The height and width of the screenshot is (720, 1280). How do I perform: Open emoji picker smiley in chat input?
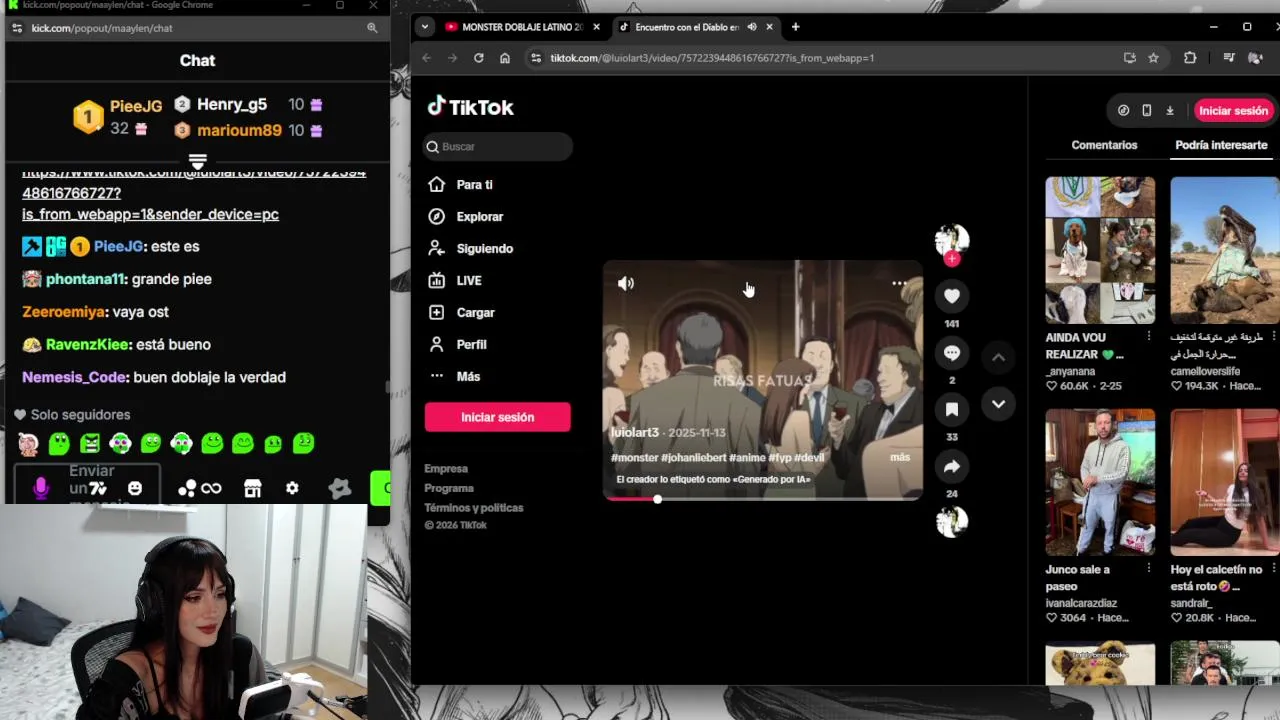click(x=135, y=488)
